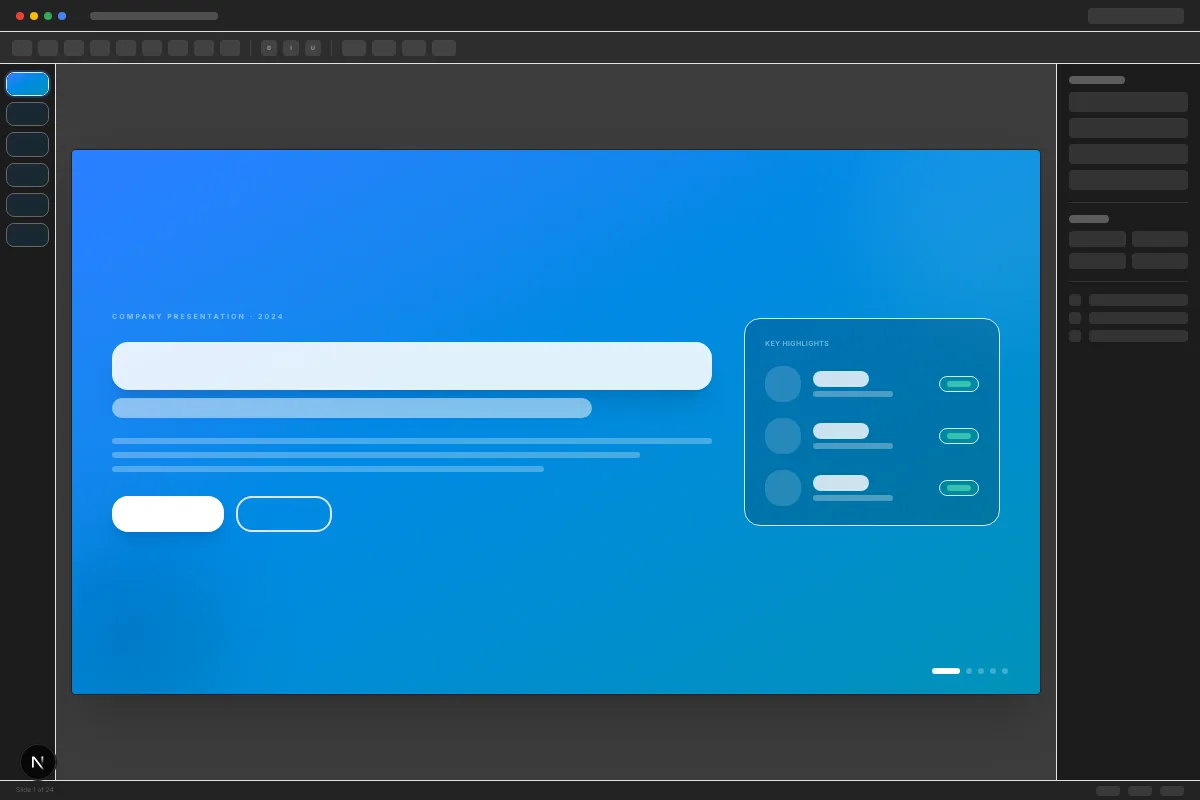Select the second slide thumbnail in the sidebar
Image resolution: width=1200 pixels, height=800 pixels.
pyautogui.click(x=27, y=114)
